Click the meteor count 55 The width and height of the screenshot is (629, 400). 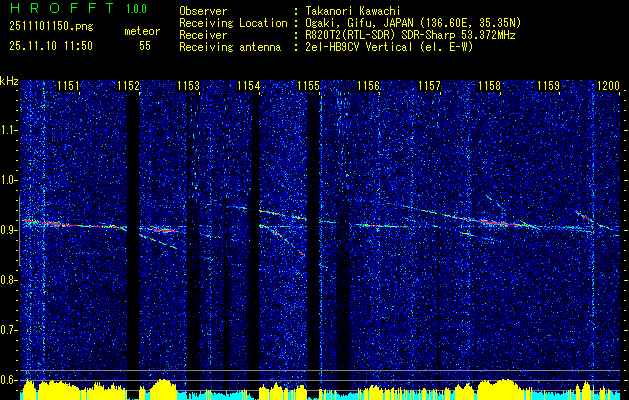tap(145, 46)
